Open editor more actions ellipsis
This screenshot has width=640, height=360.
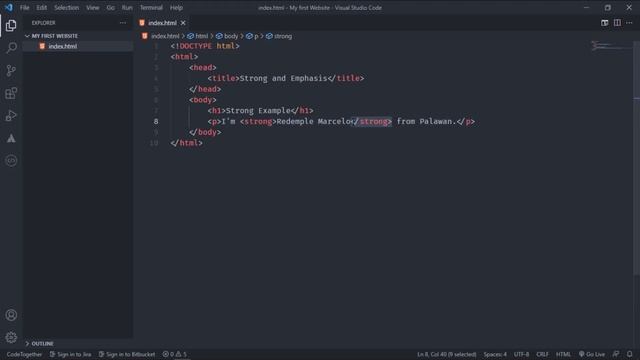[x=629, y=23]
